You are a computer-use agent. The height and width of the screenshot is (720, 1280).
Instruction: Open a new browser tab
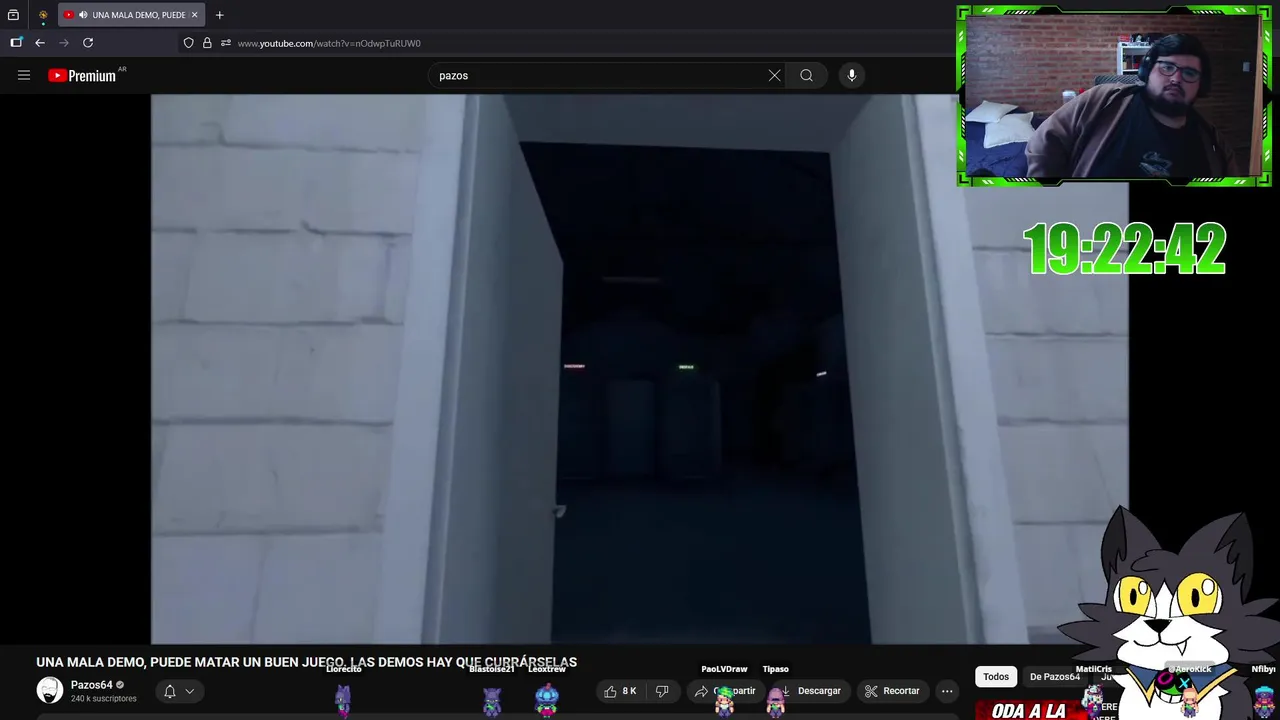point(219,15)
